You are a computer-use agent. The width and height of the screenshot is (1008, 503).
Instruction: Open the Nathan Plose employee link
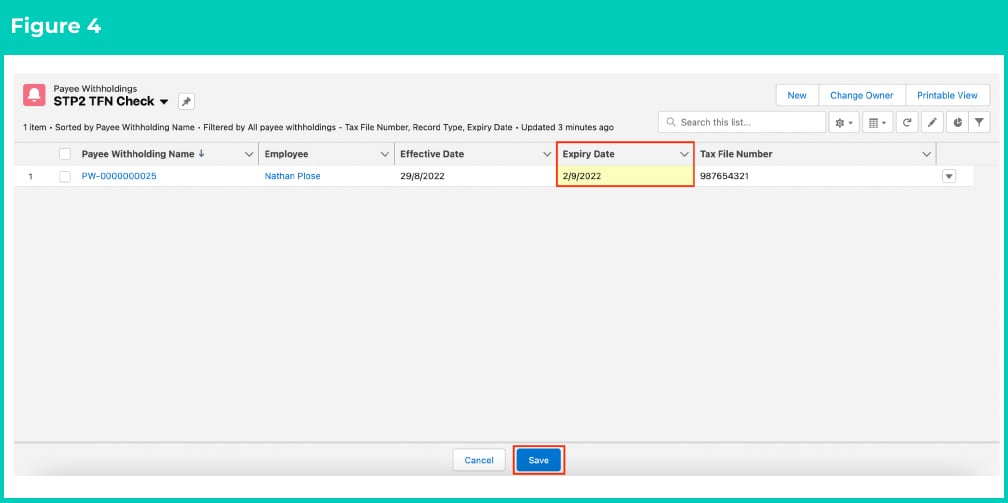292,176
